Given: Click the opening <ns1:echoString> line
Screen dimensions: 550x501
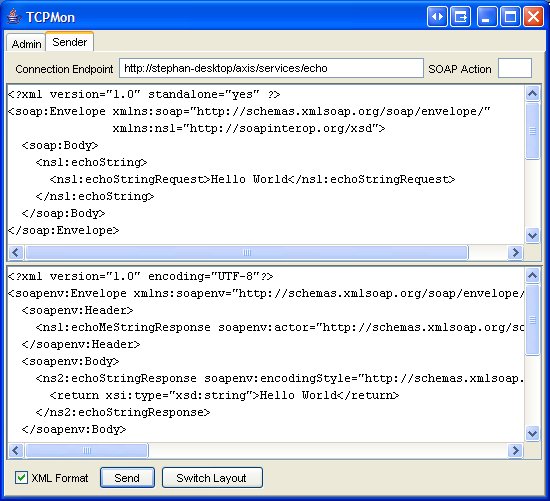Looking at the screenshot, I should click(91, 162).
